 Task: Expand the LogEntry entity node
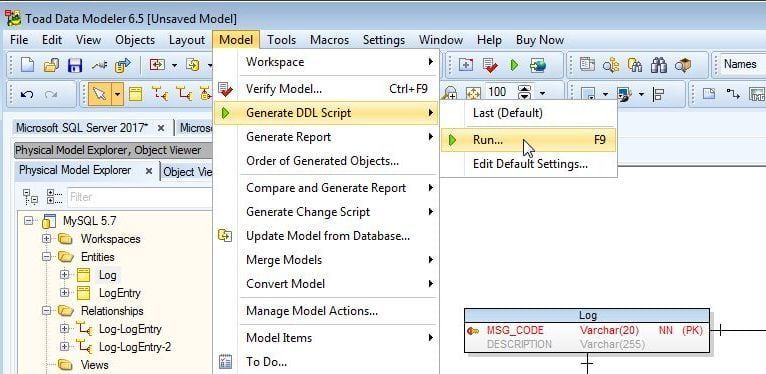point(64,293)
